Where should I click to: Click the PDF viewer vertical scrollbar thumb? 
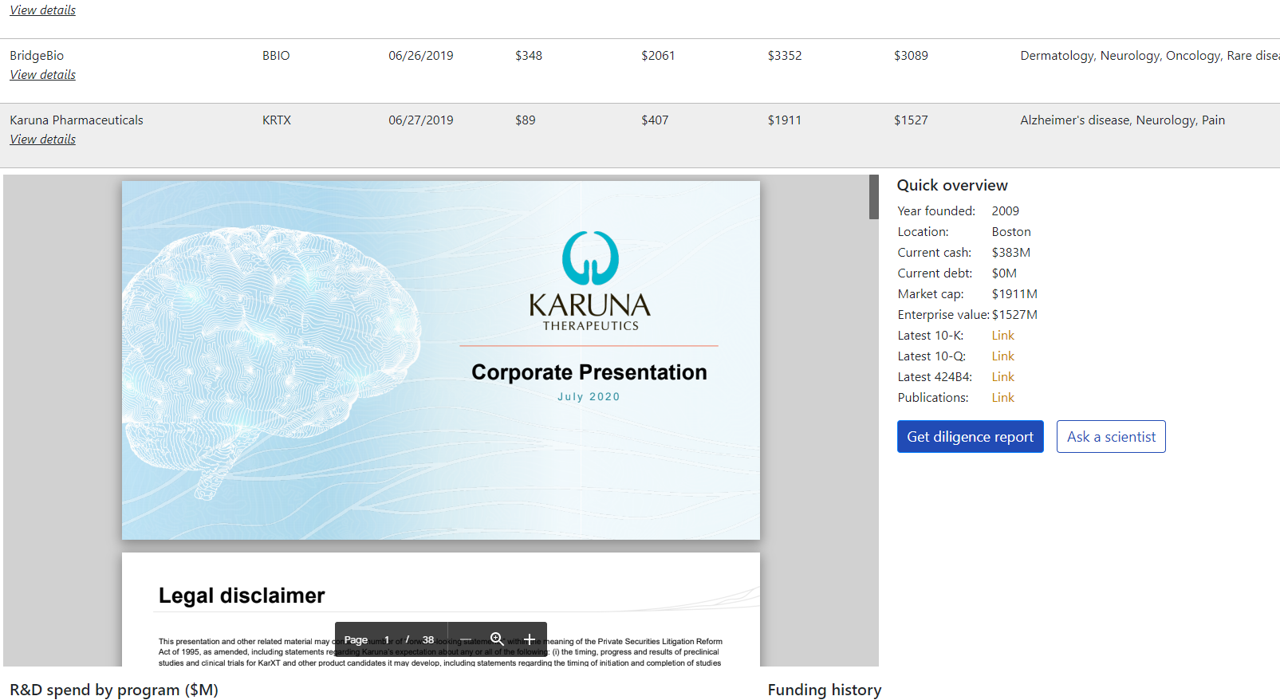point(874,197)
